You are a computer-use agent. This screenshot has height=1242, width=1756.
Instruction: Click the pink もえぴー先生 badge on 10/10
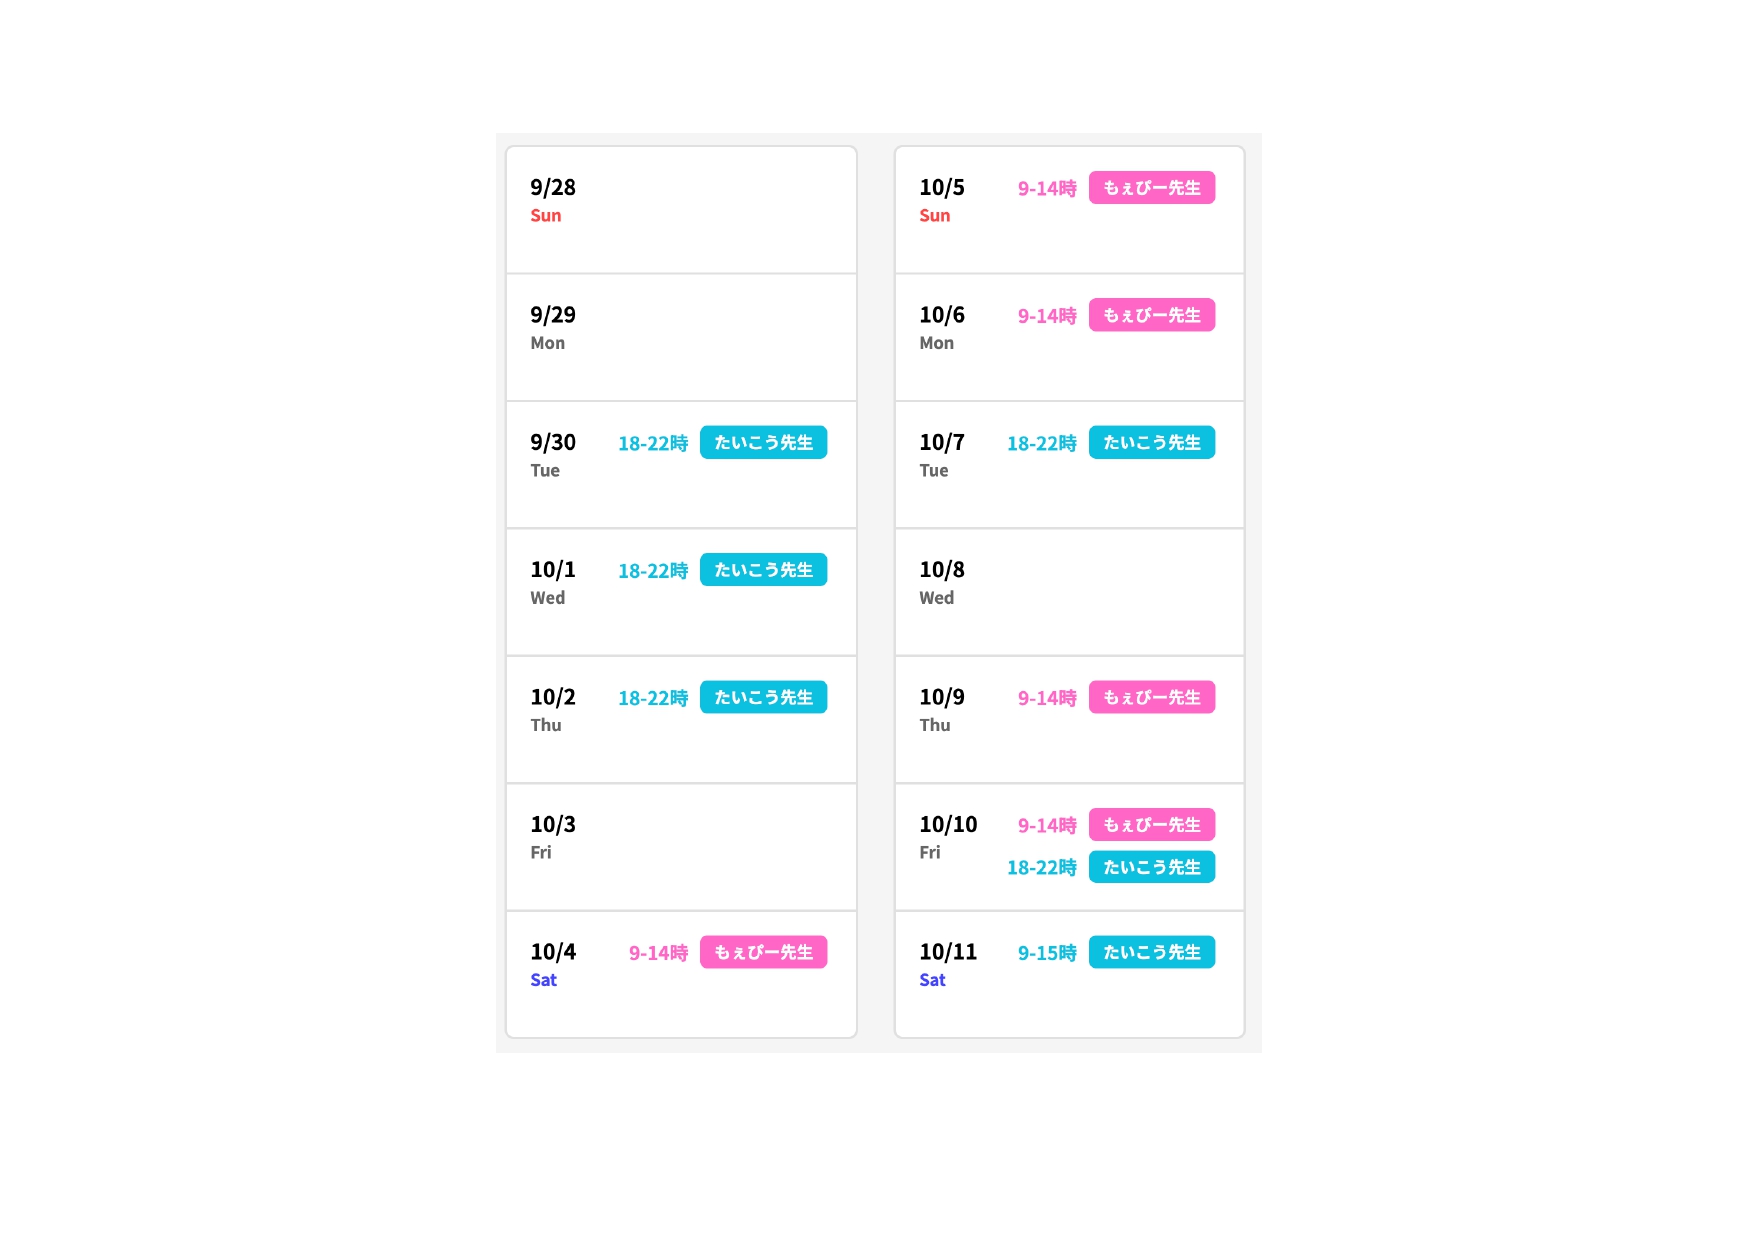(1151, 825)
